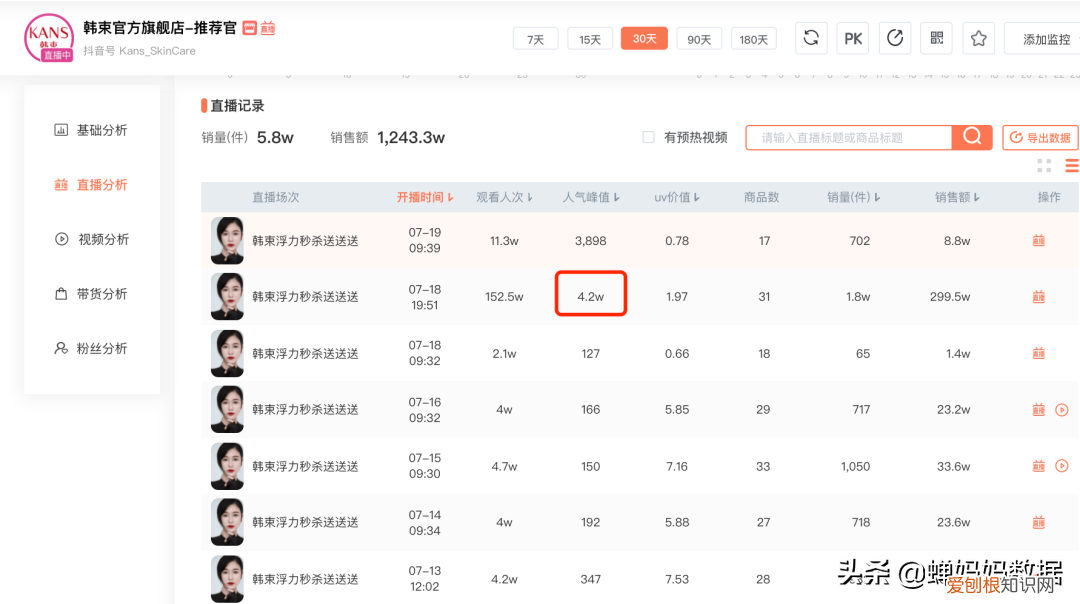Image resolution: width=1080 pixels, height=604 pixels.
Task: Click the magnifier search icon
Action: 971,137
